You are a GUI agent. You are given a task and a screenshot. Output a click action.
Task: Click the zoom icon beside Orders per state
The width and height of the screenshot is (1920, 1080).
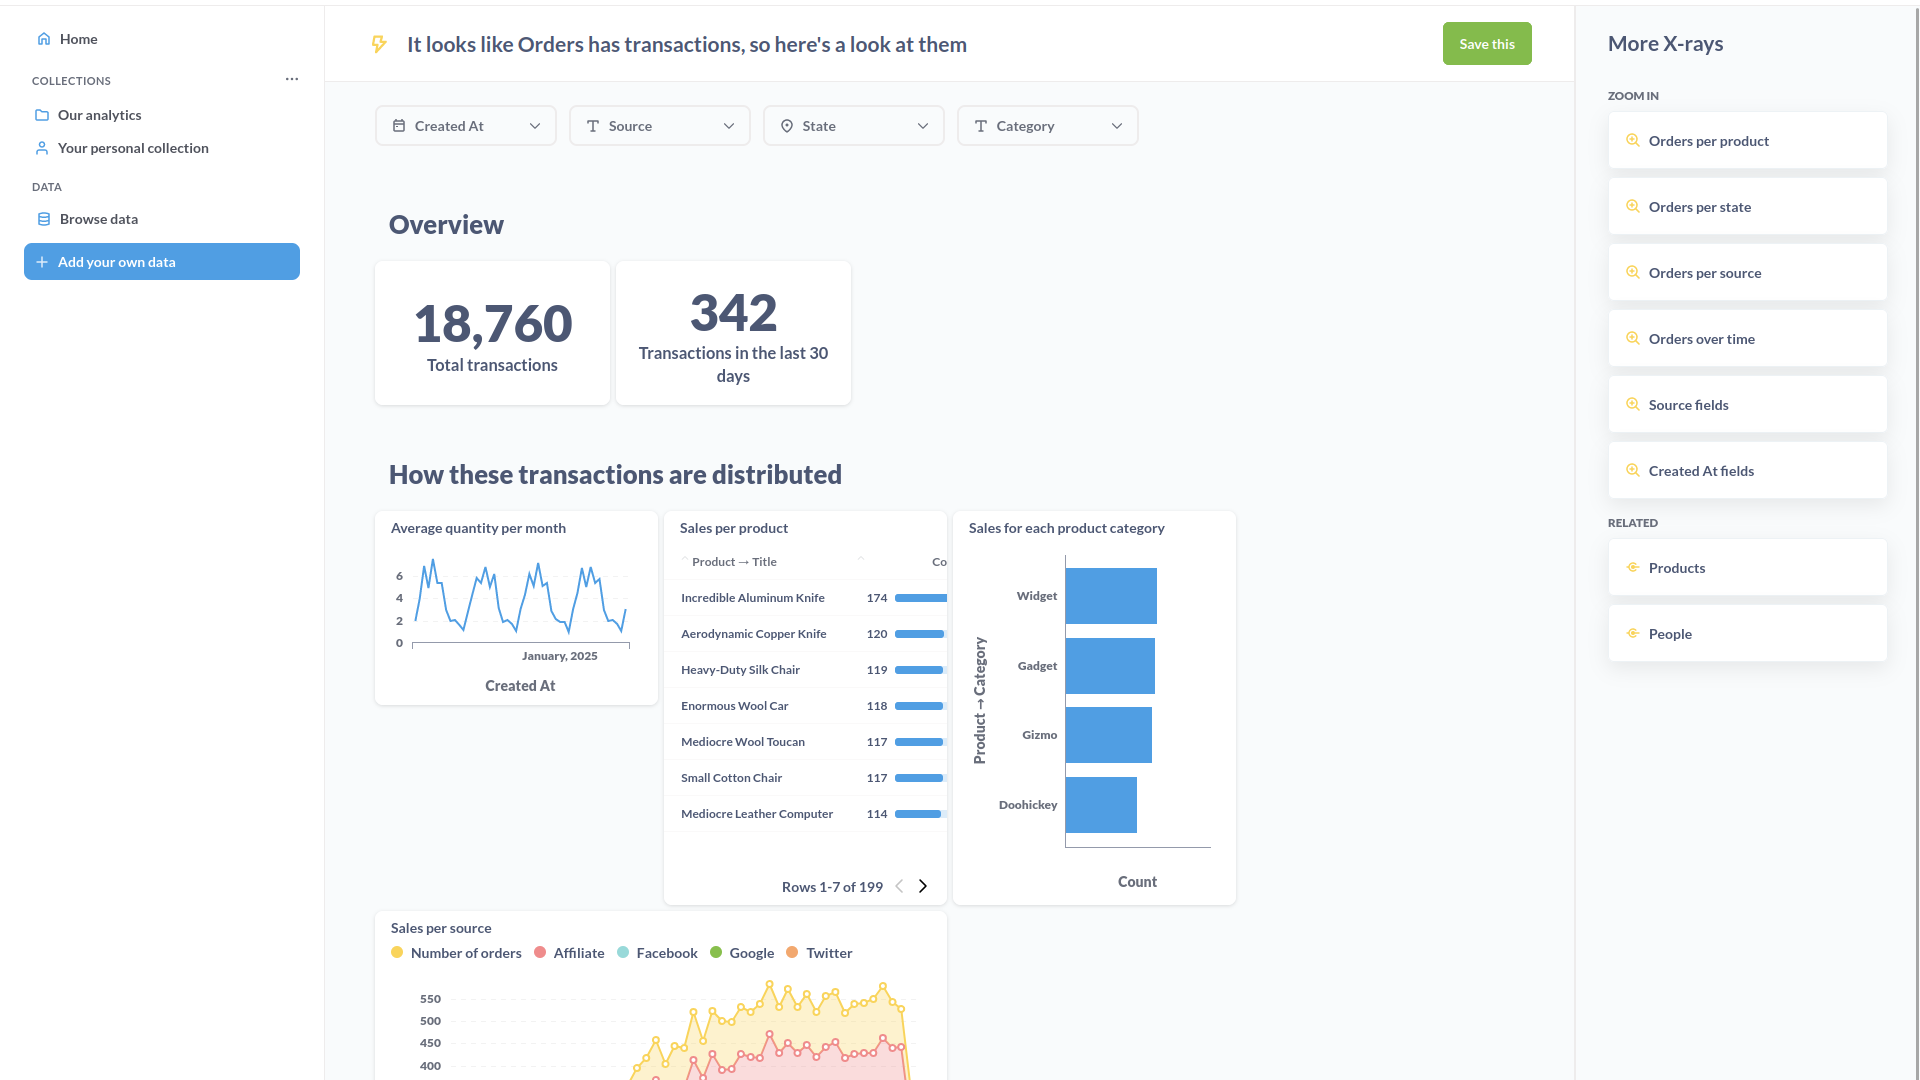tap(1633, 207)
